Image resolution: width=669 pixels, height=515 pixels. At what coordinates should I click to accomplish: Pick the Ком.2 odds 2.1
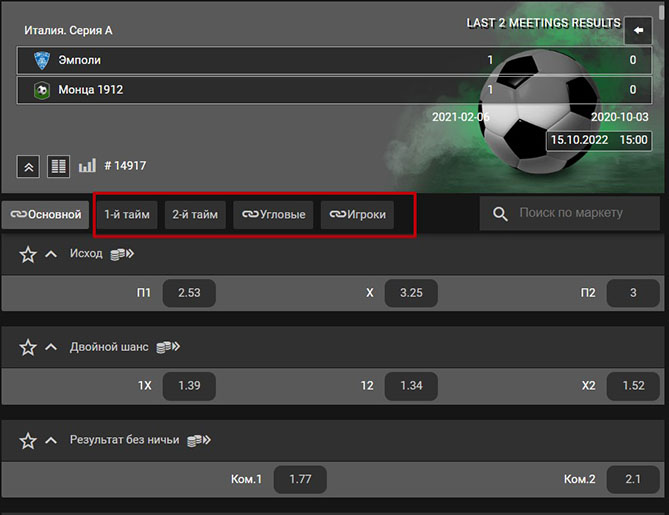(633, 480)
